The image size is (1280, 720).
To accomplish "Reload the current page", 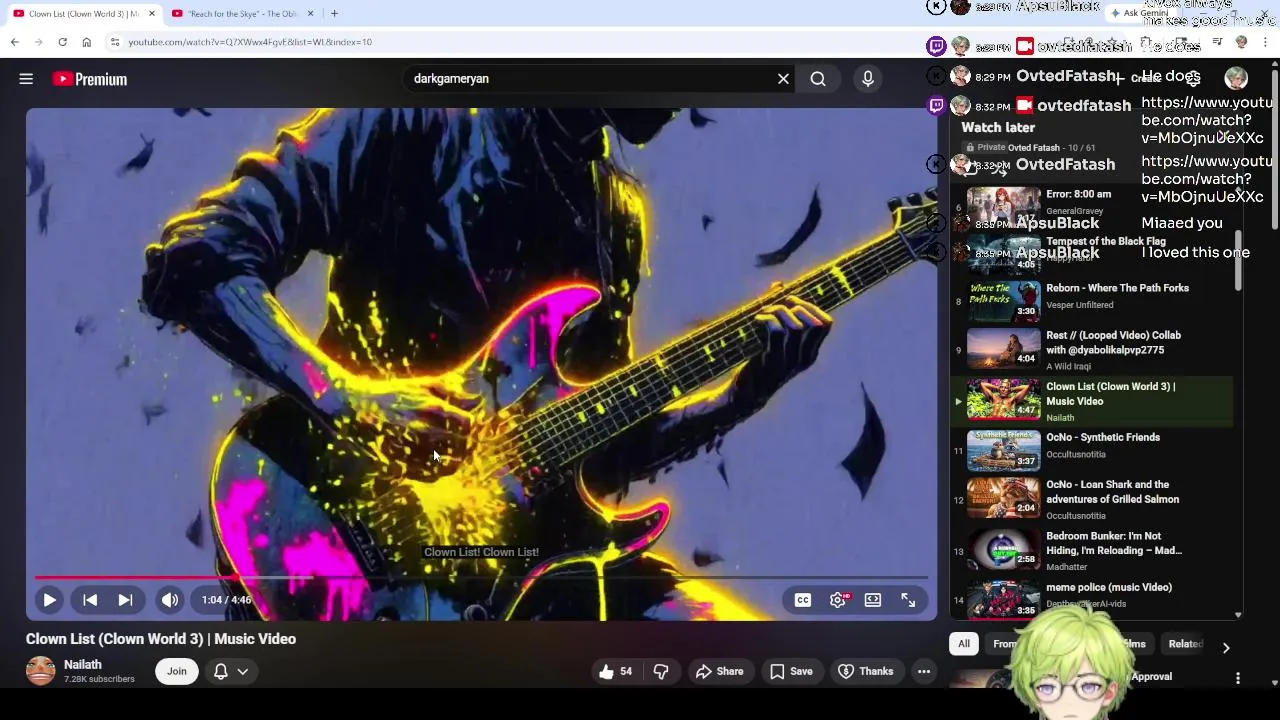I will 62,42.
